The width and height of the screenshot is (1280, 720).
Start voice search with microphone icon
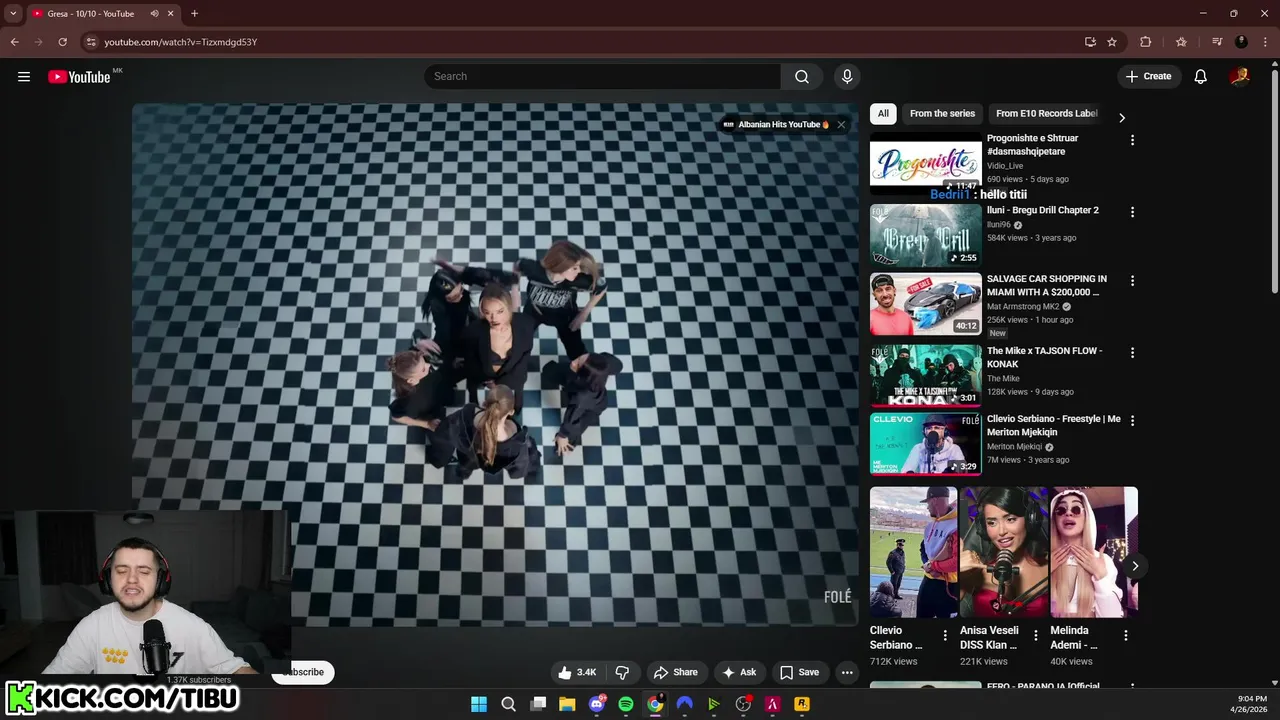coord(847,77)
